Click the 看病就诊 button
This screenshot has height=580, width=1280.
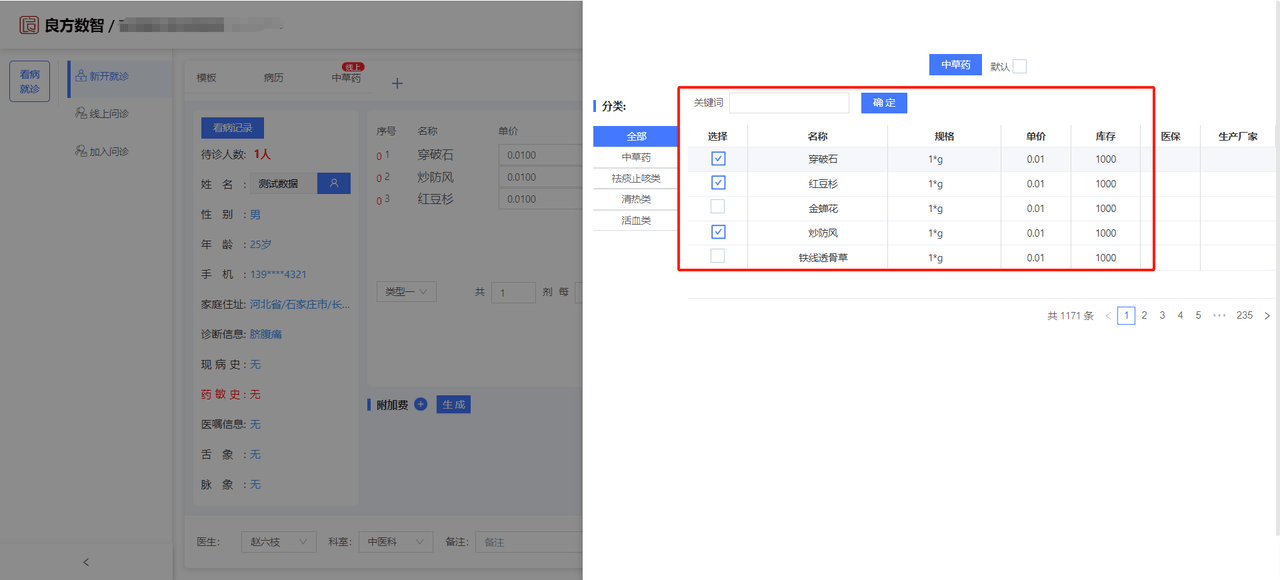(30, 81)
